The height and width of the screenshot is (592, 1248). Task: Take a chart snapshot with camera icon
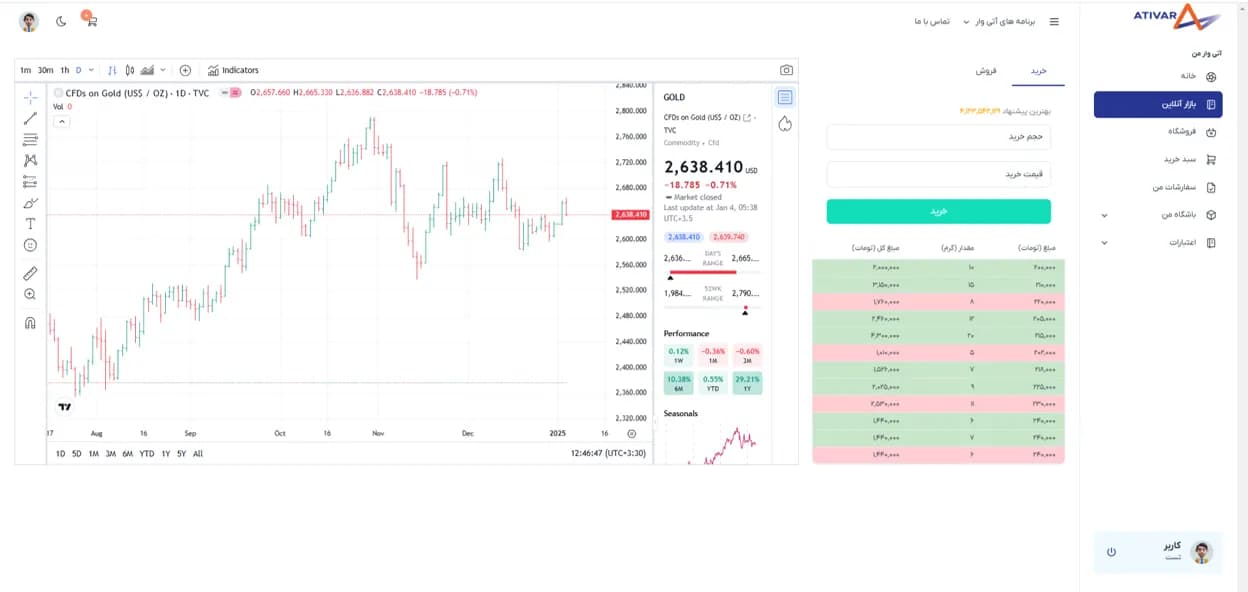[786, 70]
